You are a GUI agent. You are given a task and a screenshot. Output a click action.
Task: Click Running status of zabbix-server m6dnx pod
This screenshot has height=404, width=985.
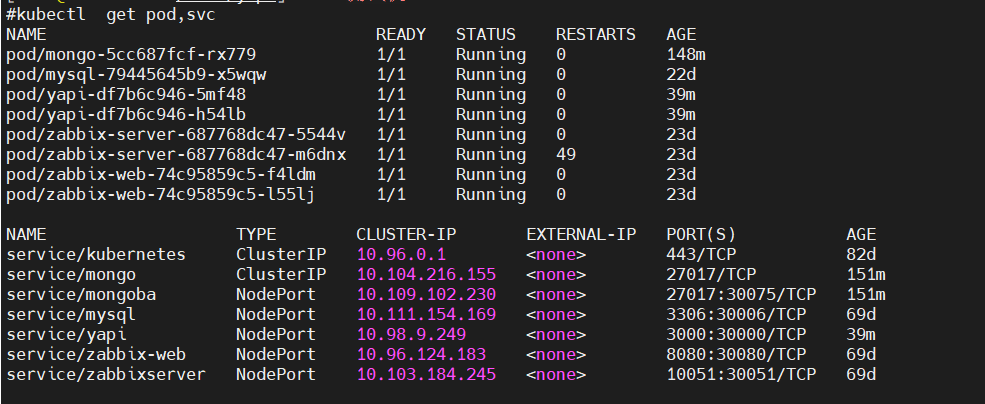click(x=491, y=155)
